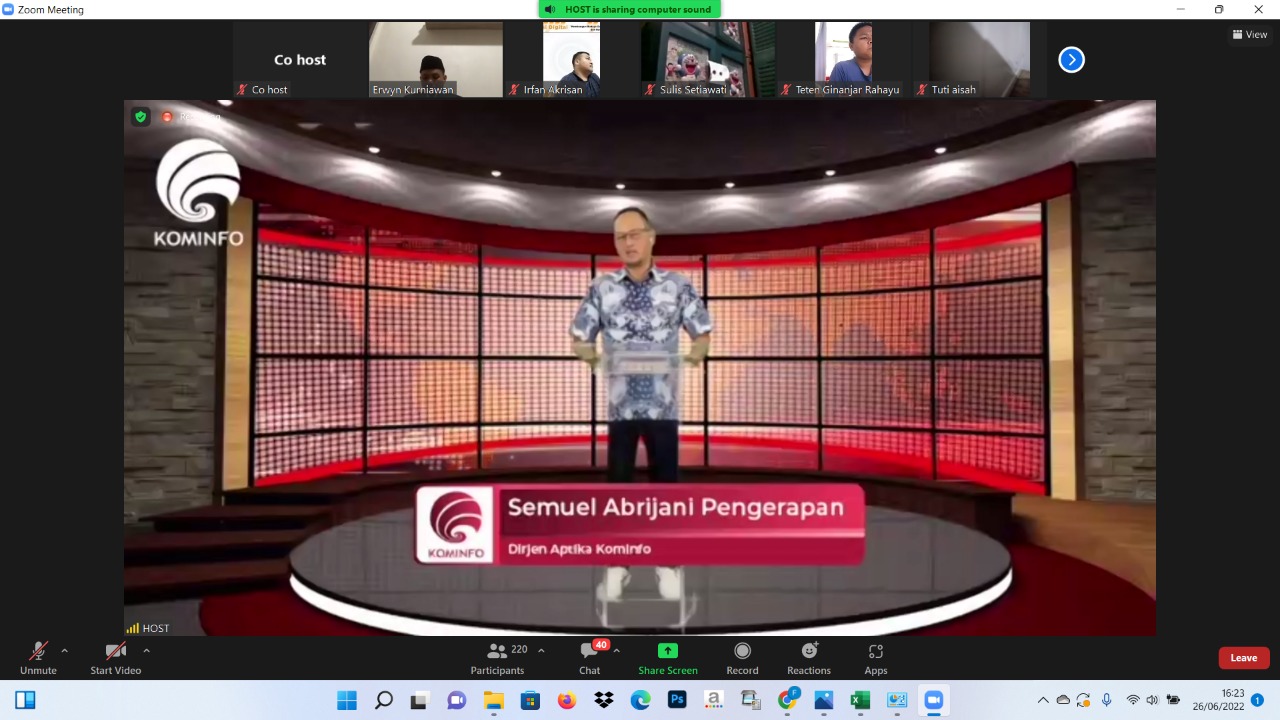Open the View layout menu
Screen dimensions: 1280x720
click(1250, 34)
